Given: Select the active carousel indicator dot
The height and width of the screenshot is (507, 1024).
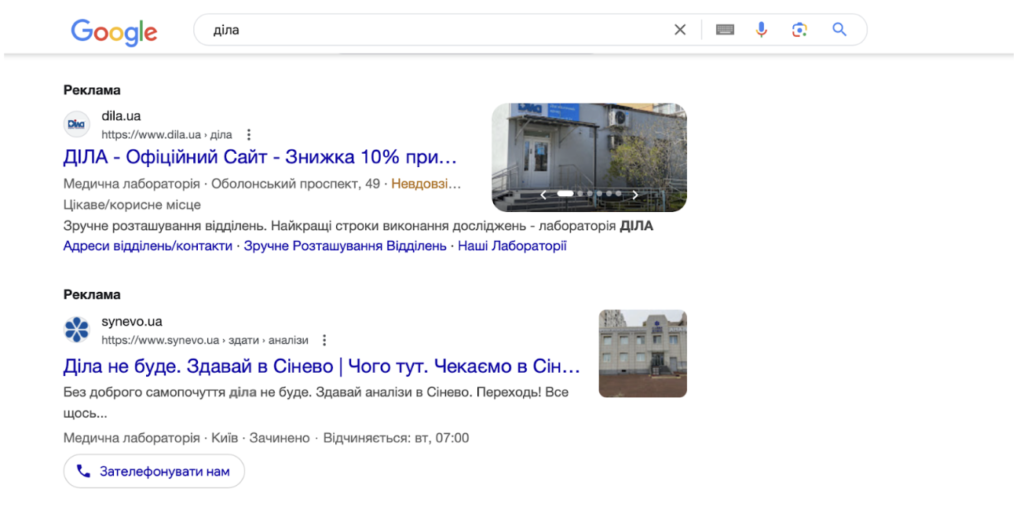Looking at the screenshot, I should (566, 194).
